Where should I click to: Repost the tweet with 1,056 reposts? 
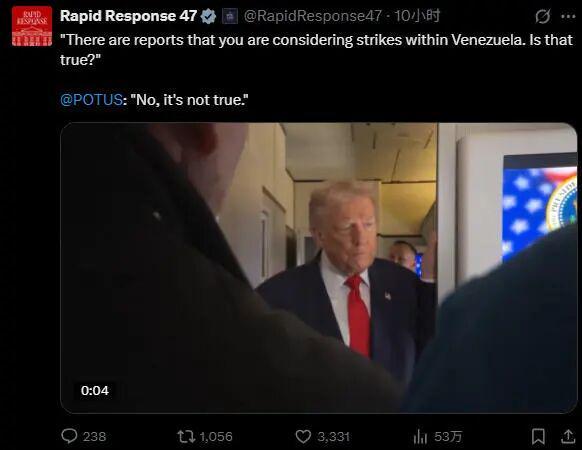186,436
